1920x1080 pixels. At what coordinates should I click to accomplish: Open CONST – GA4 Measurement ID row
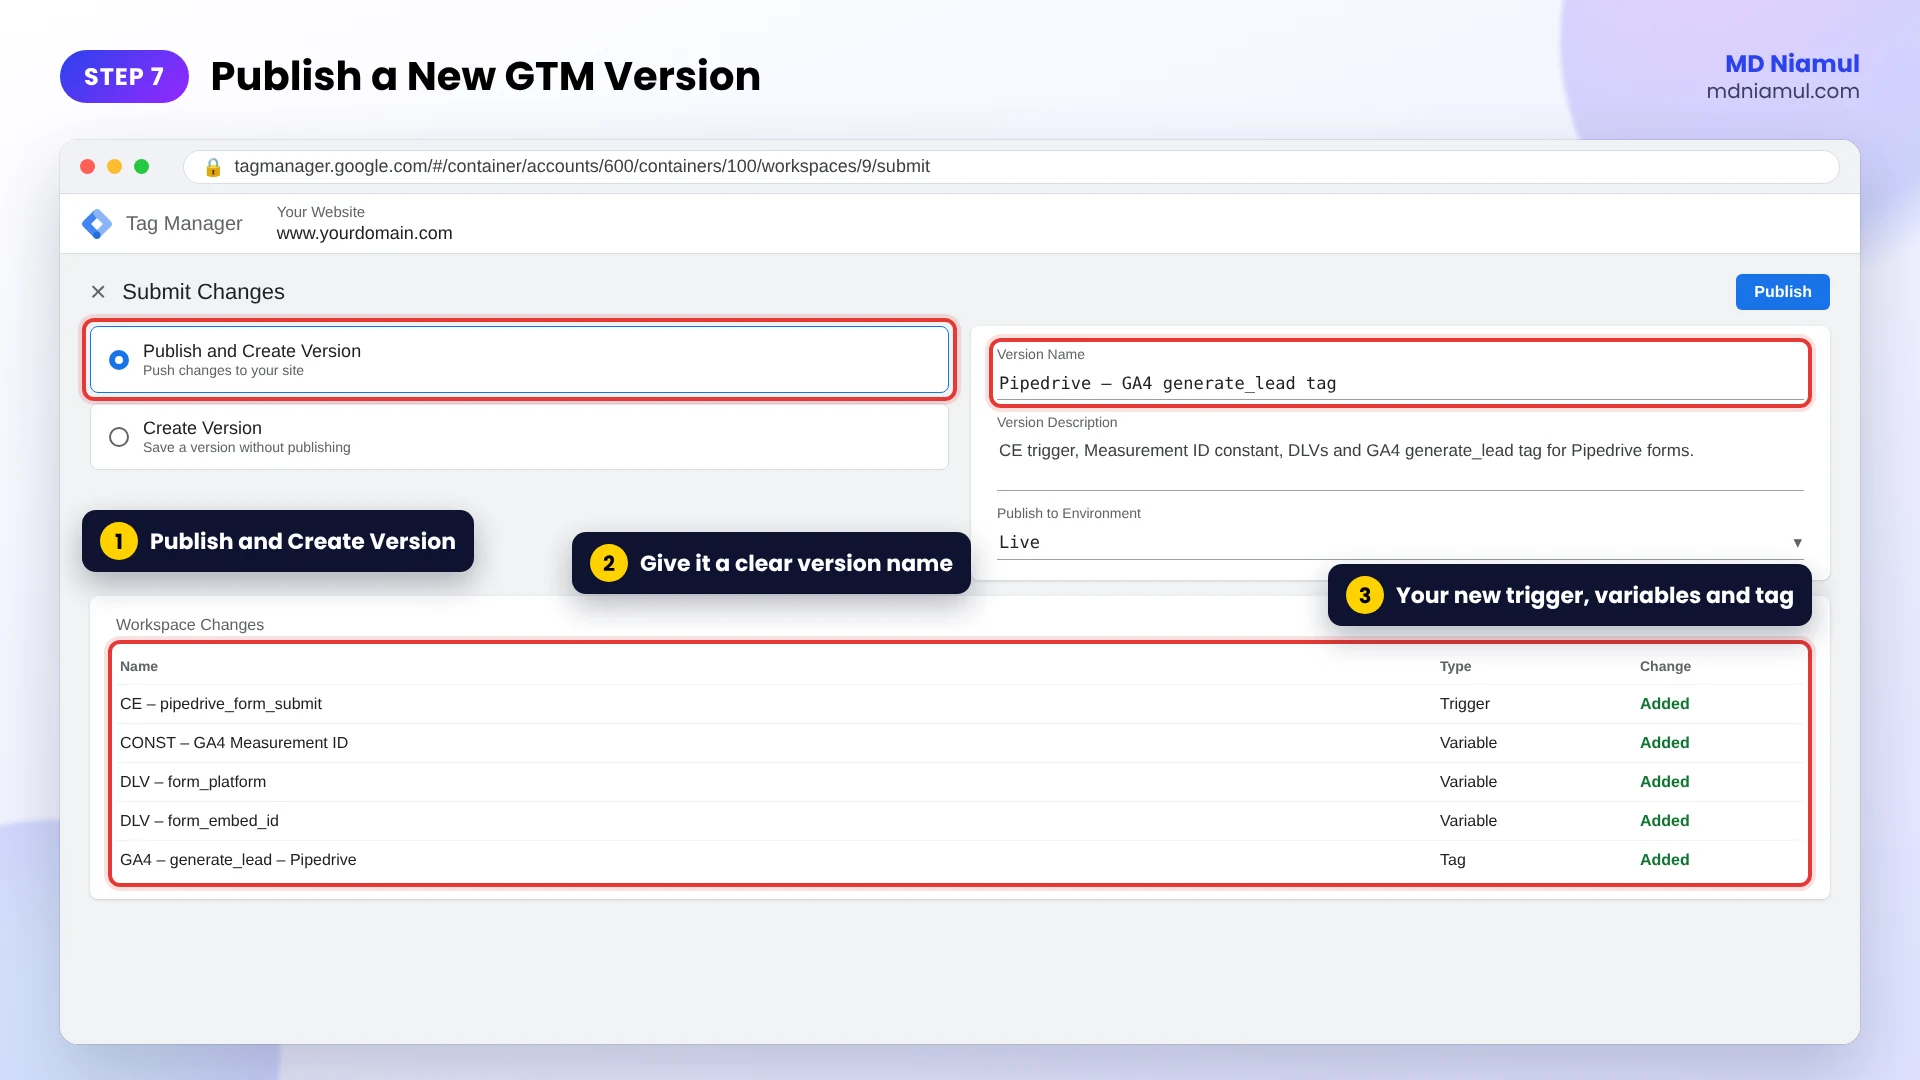click(960, 743)
